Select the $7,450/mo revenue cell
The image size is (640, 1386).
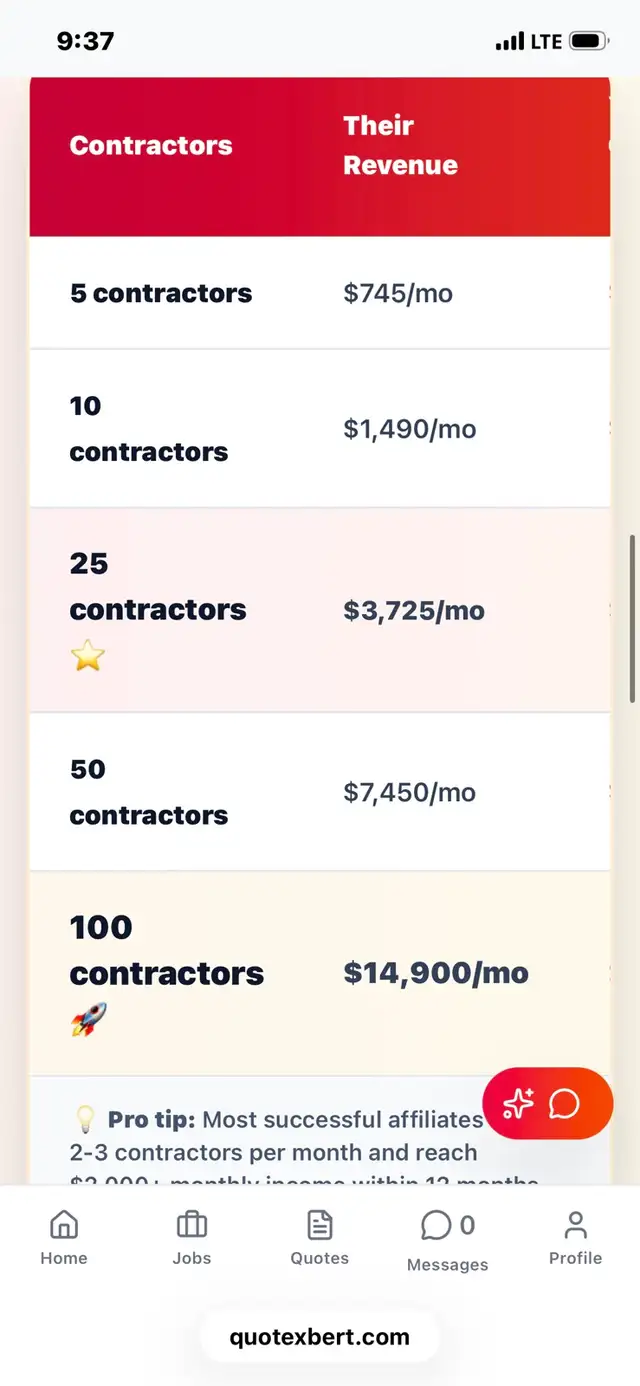coord(410,793)
